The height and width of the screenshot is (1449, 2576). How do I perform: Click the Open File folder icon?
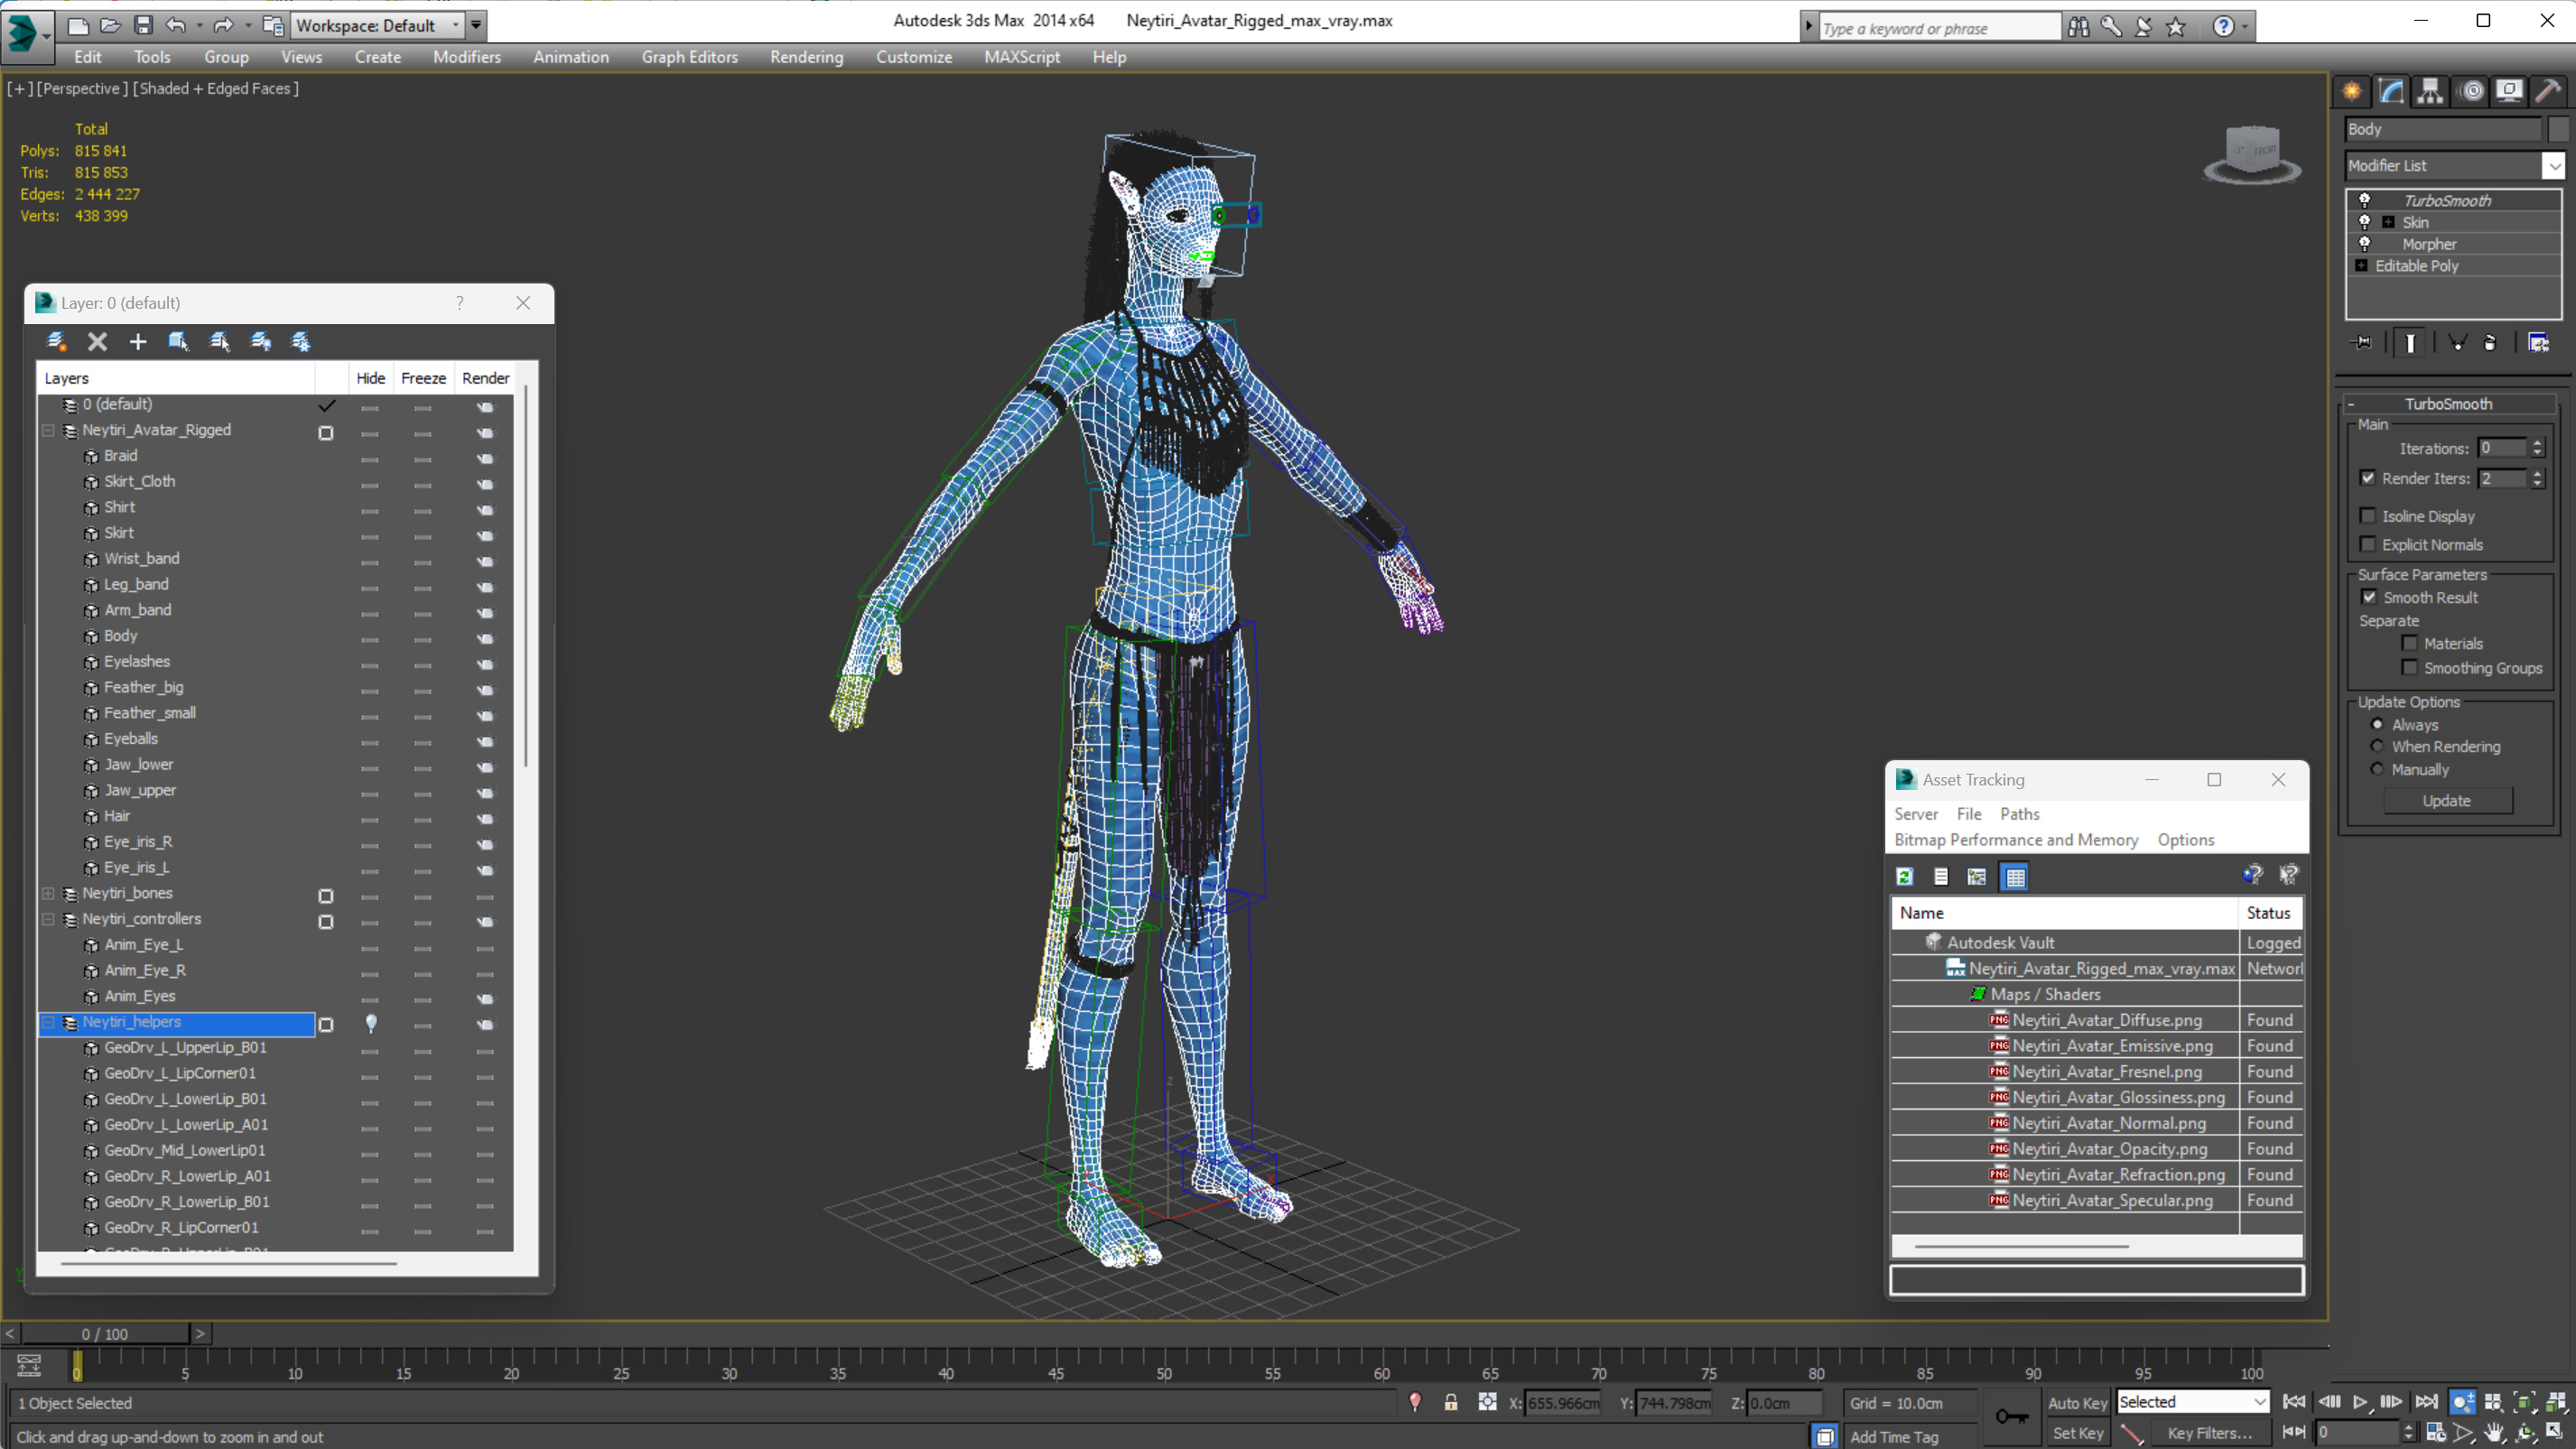[x=110, y=25]
